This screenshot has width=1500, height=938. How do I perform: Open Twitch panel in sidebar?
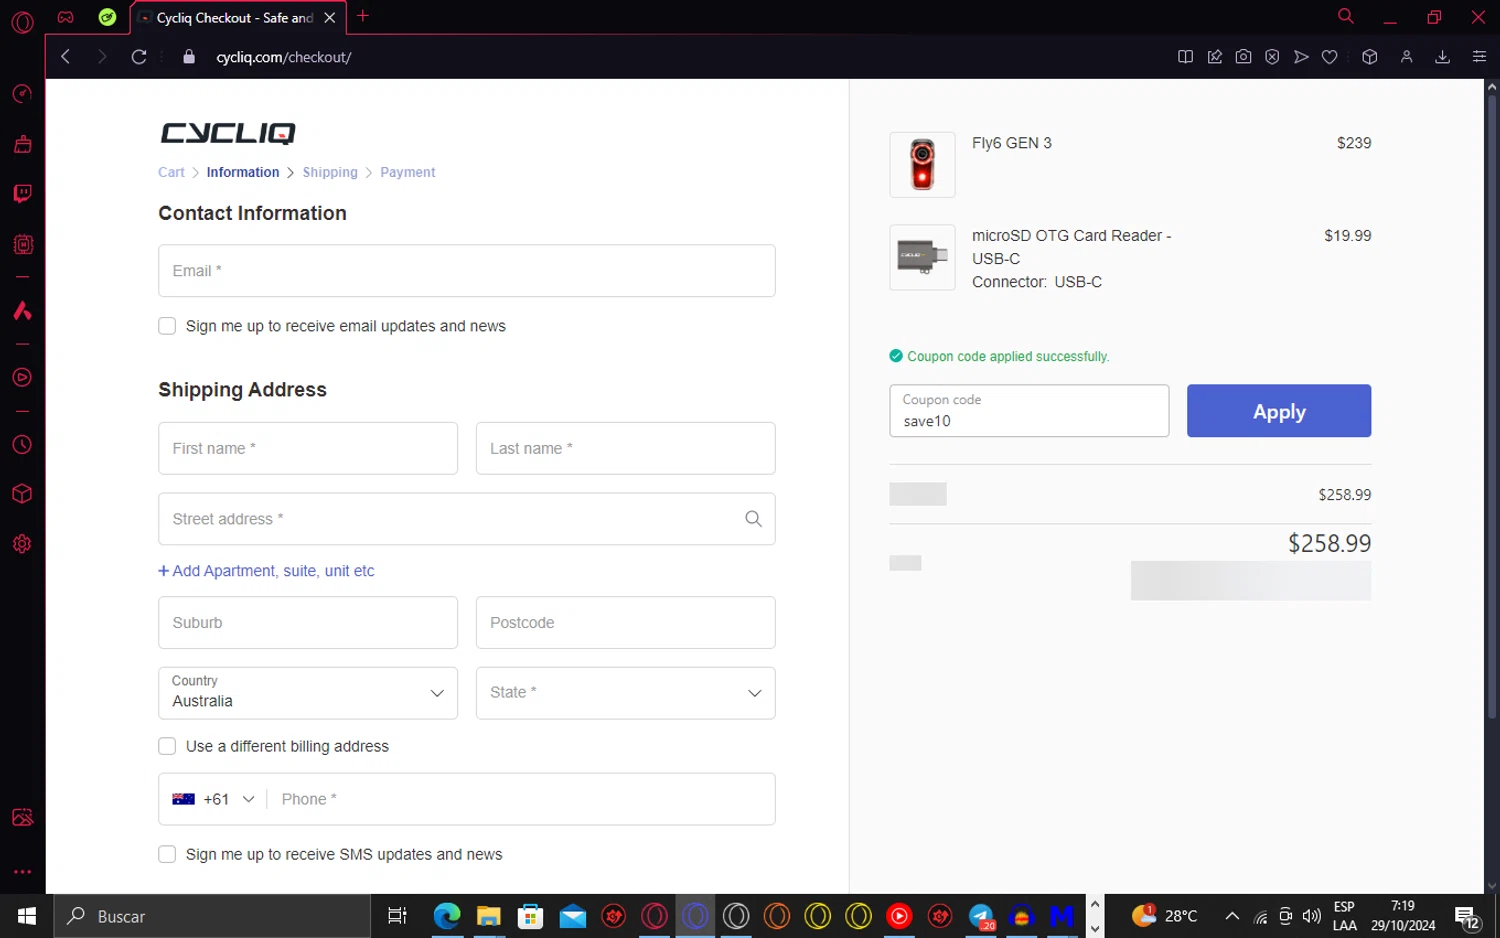(x=22, y=193)
